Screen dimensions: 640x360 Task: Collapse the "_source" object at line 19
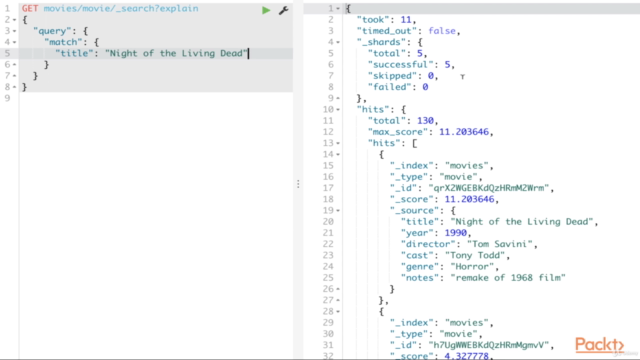pyautogui.click(x=338, y=211)
